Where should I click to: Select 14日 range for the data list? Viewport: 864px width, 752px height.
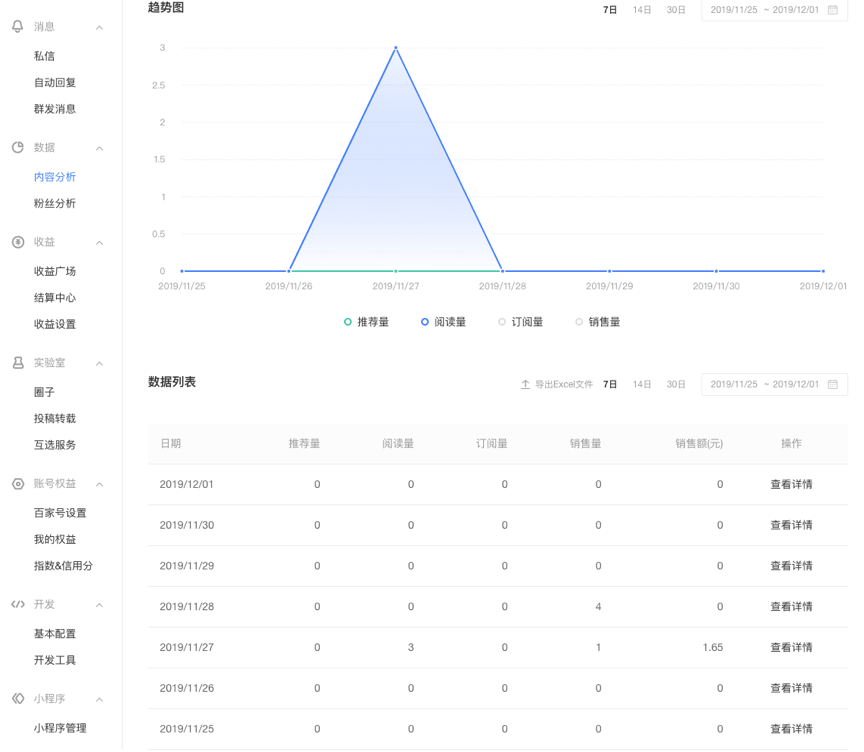pyautogui.click(x=642, y=384)
